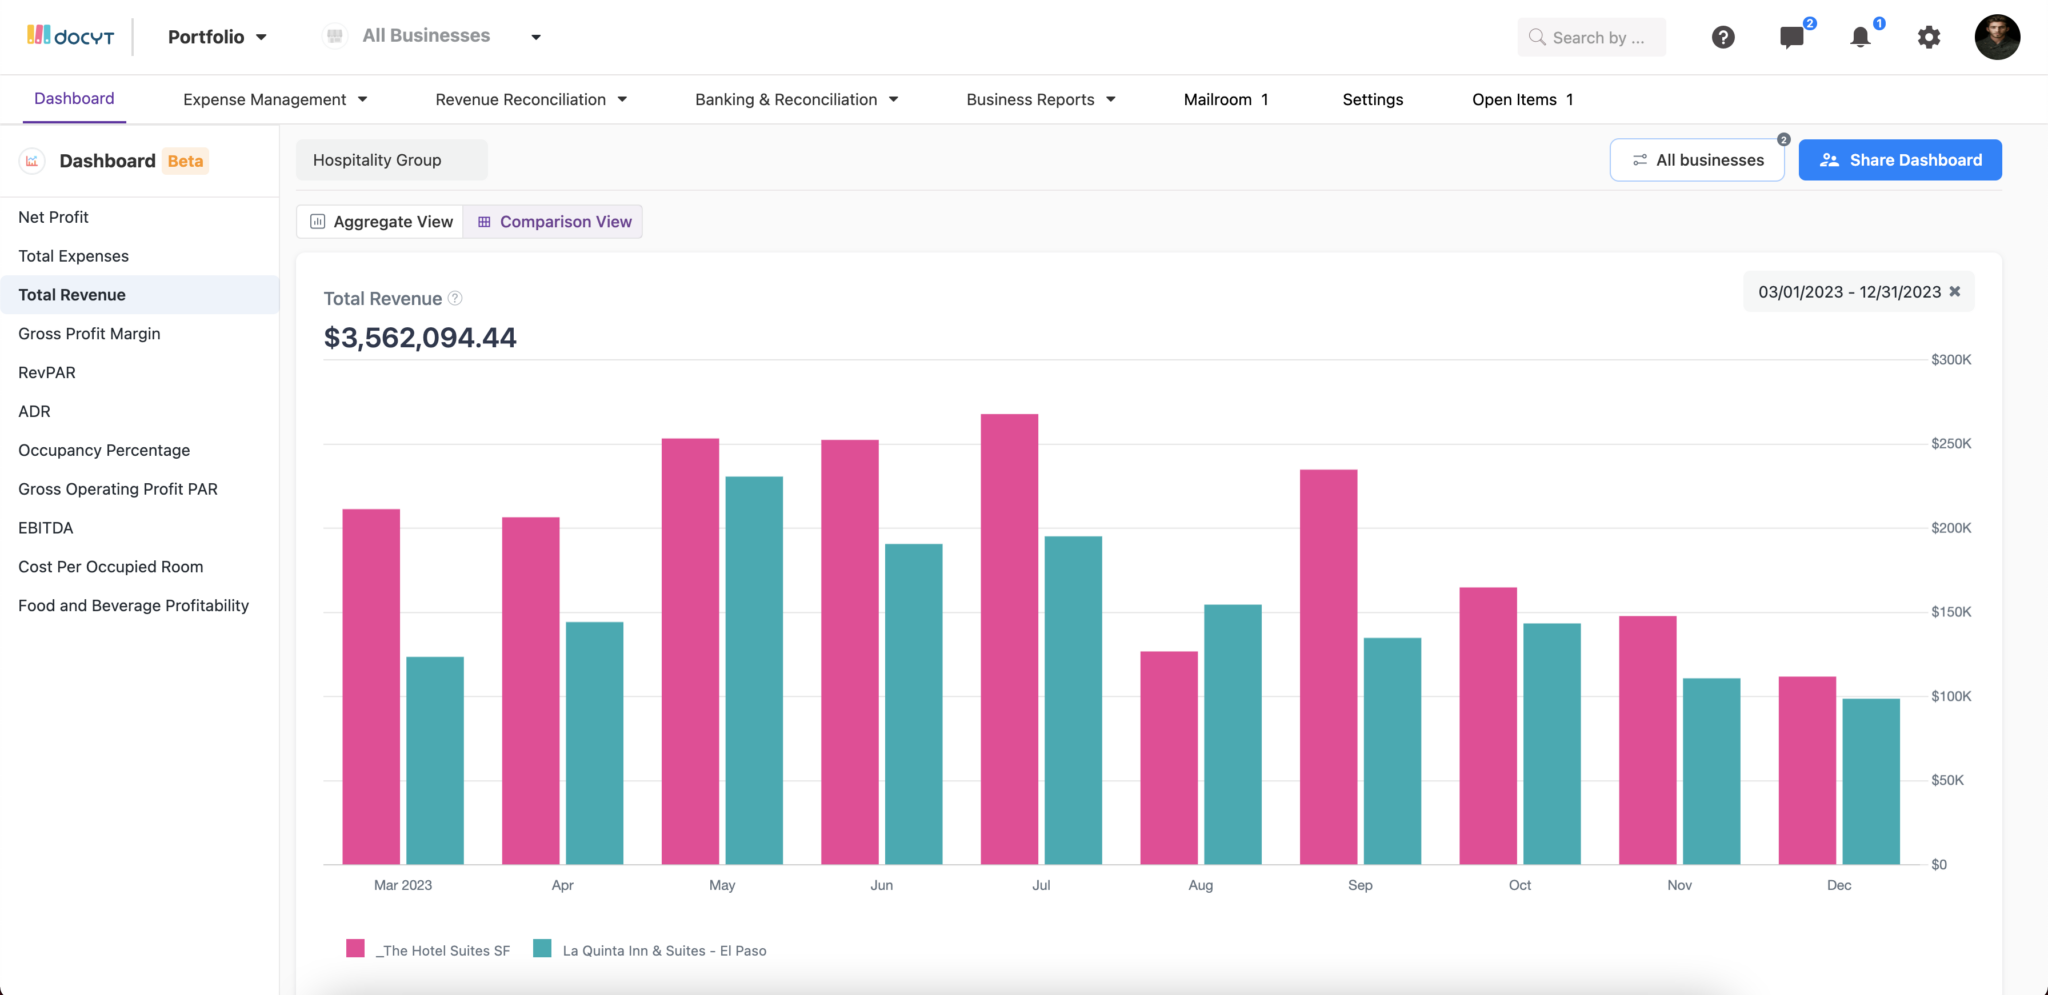Select Occupancy Percentage in the sidebar

pos(139,450)
